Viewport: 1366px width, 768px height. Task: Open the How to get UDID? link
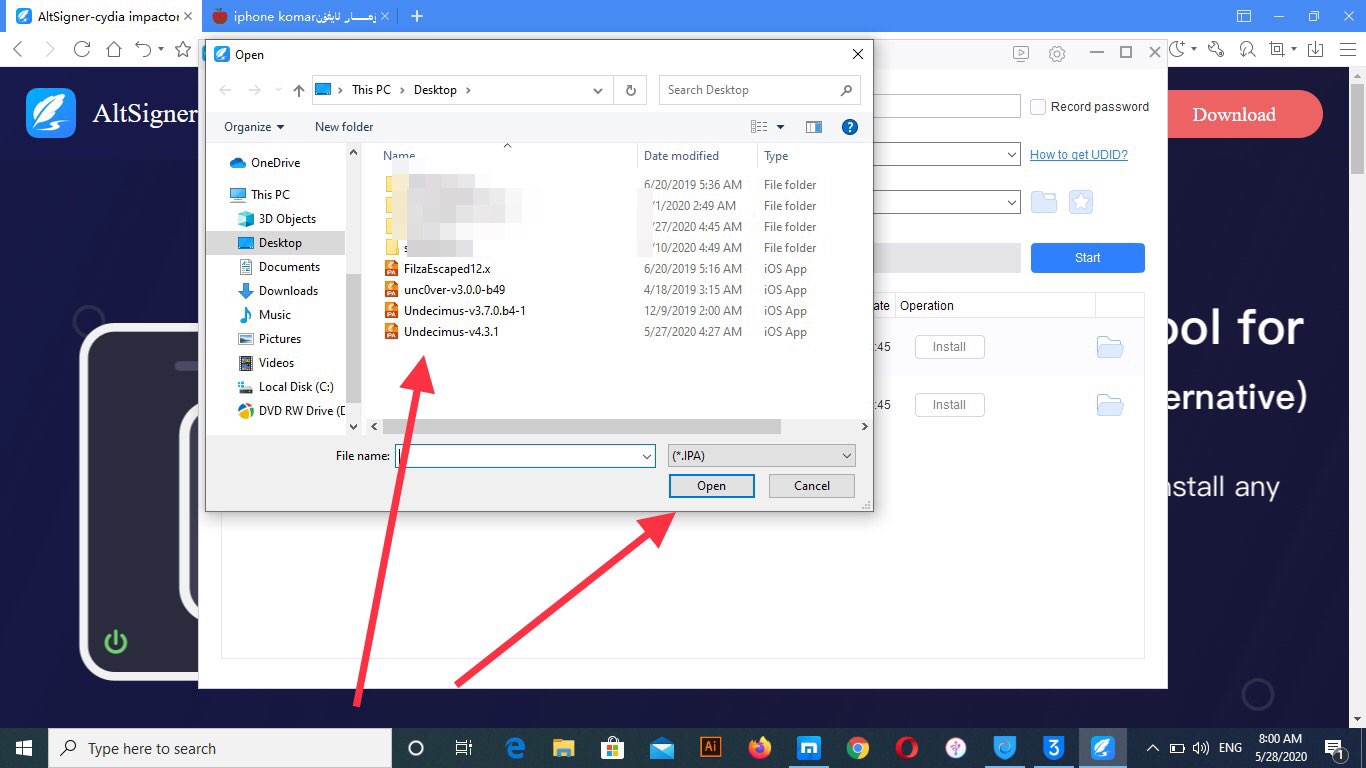[1079, 155]
